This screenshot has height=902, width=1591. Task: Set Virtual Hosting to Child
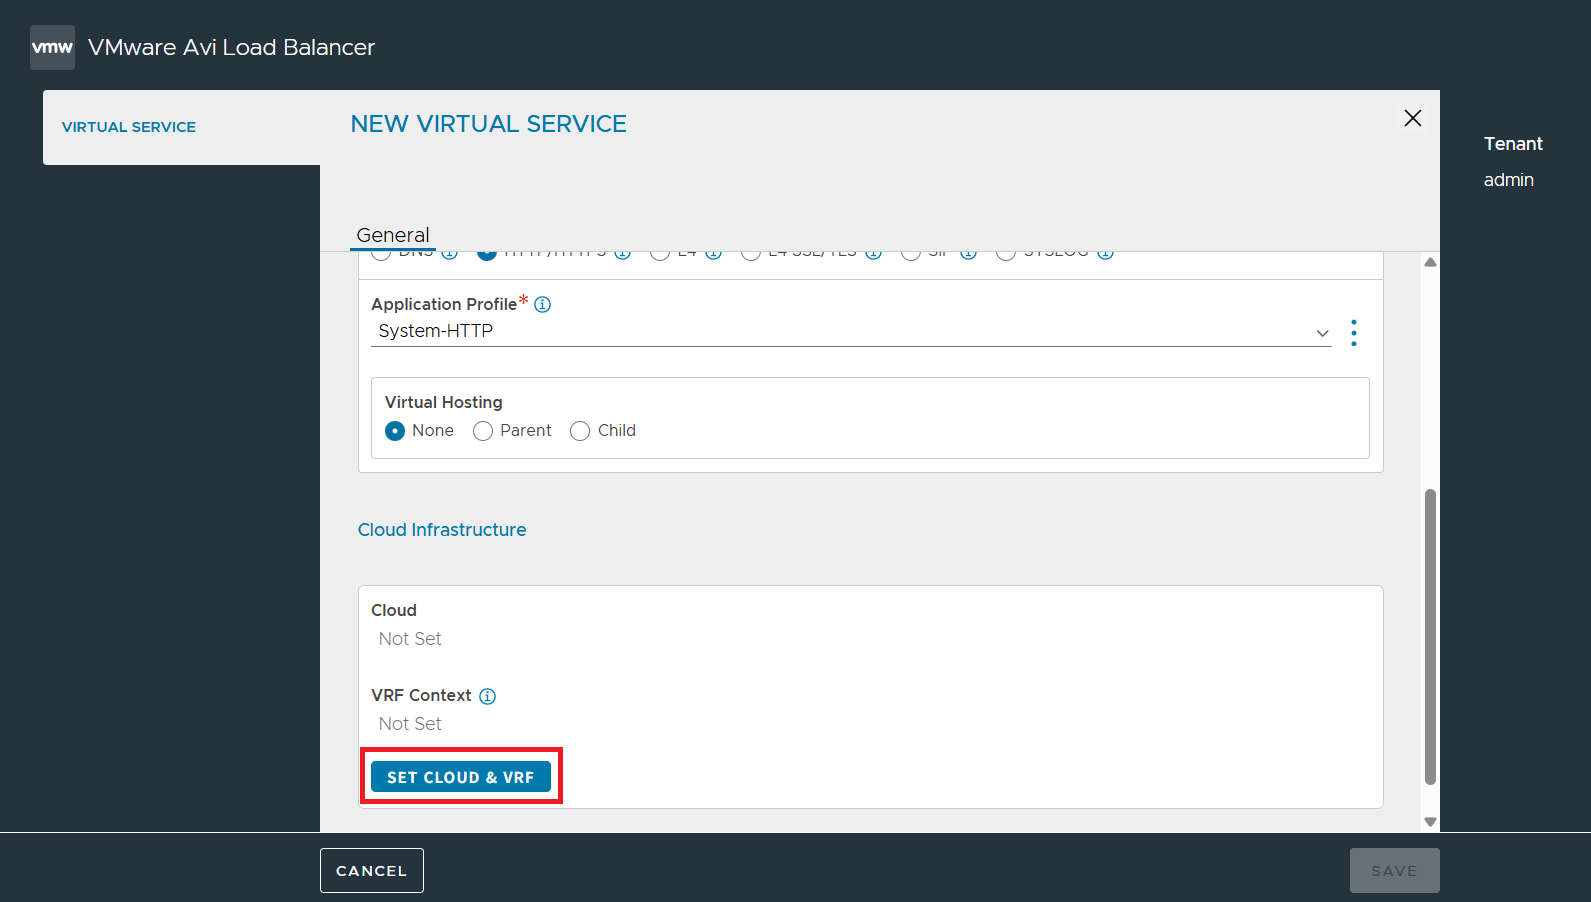[x=580, y=431]
